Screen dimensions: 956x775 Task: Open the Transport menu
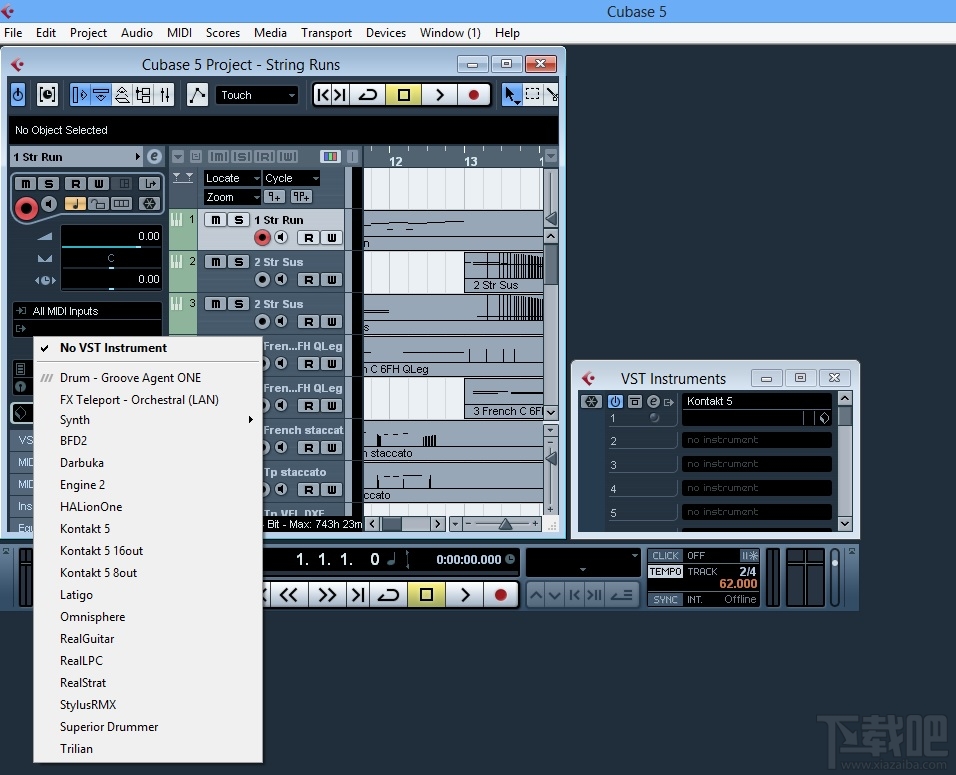click(326, 33)
